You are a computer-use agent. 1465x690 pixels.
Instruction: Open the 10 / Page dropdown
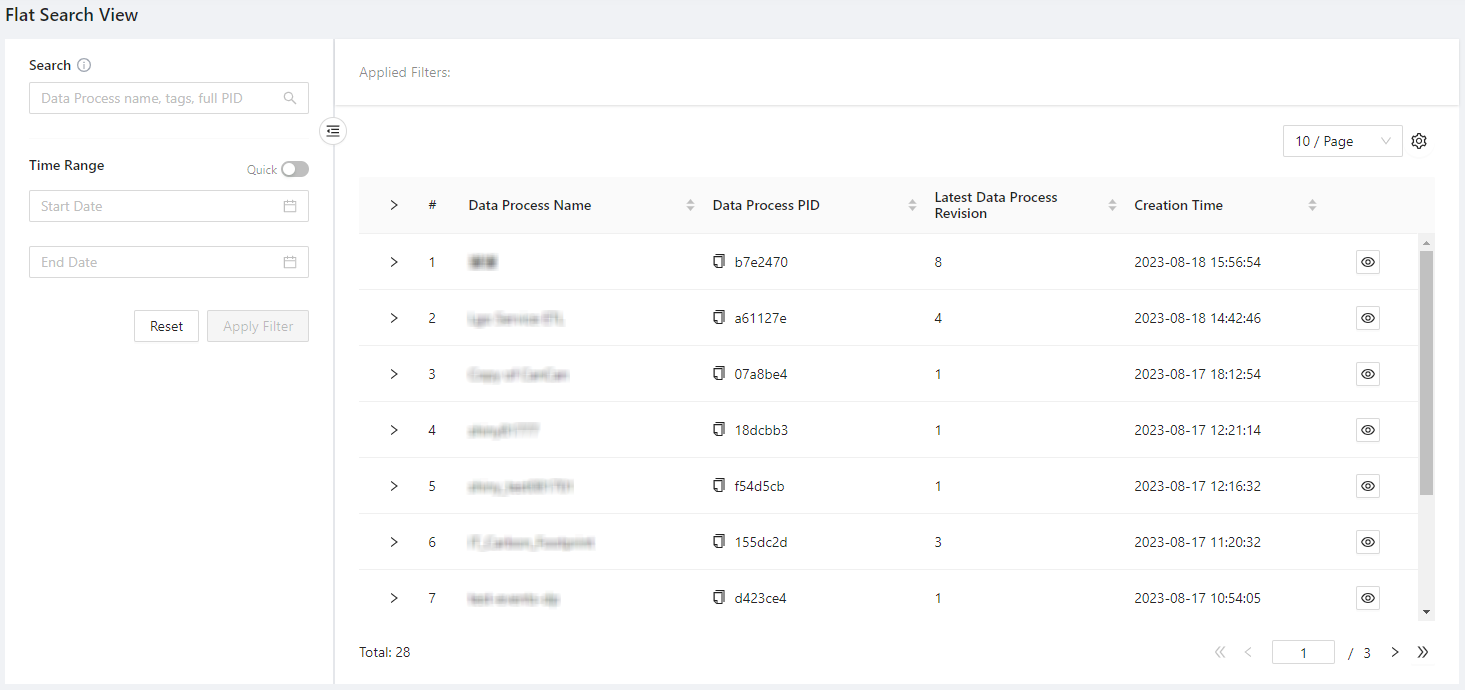click(x=1342, y=141)
